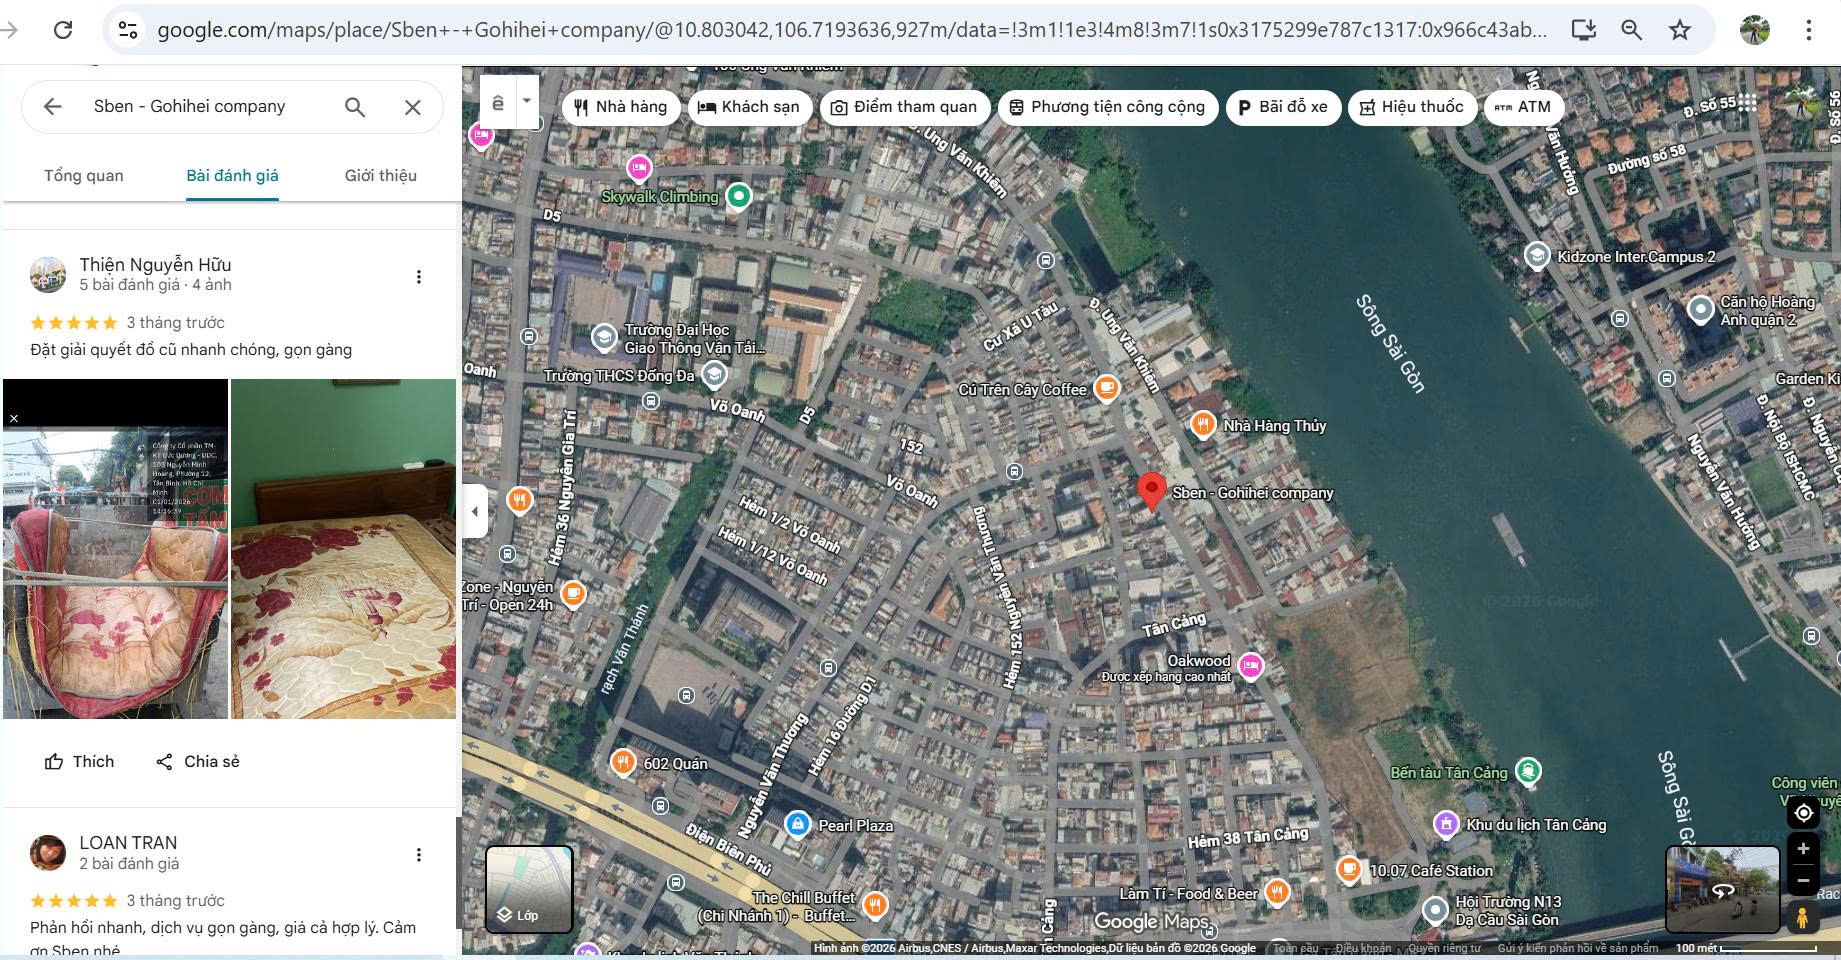Bookmark this page with the star icon
This screenshot has width=1841, height=960.
tap(1680, 30)
